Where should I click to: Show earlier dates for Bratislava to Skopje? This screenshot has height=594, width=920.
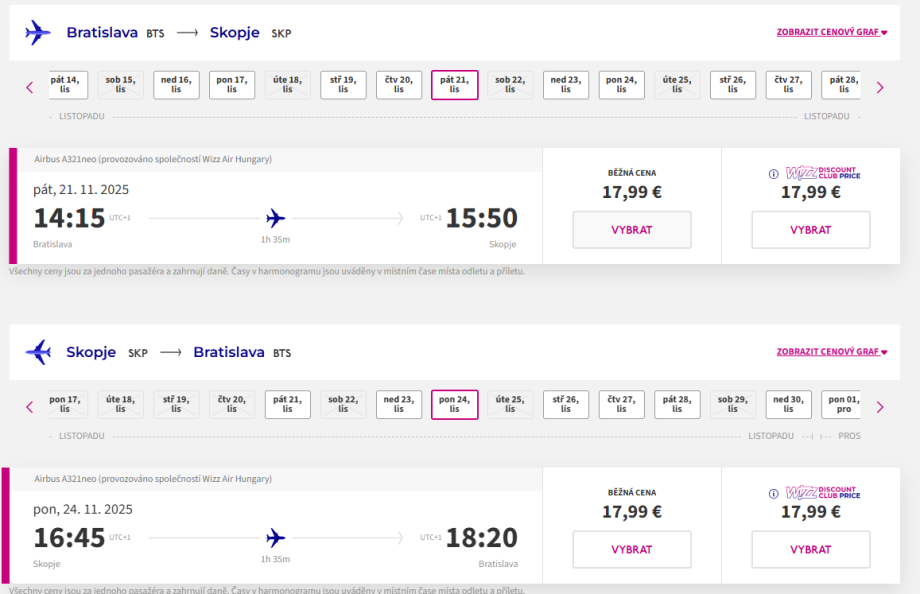click(29, 87)
